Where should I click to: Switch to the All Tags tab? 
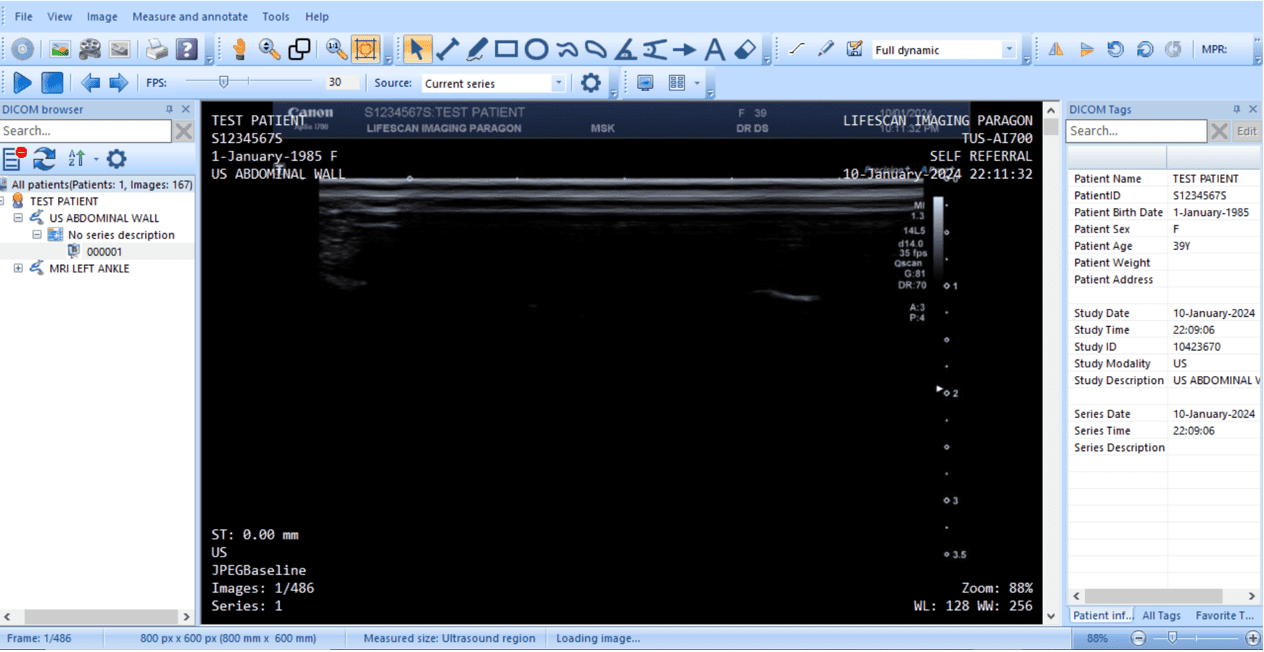coord(1161,616)
